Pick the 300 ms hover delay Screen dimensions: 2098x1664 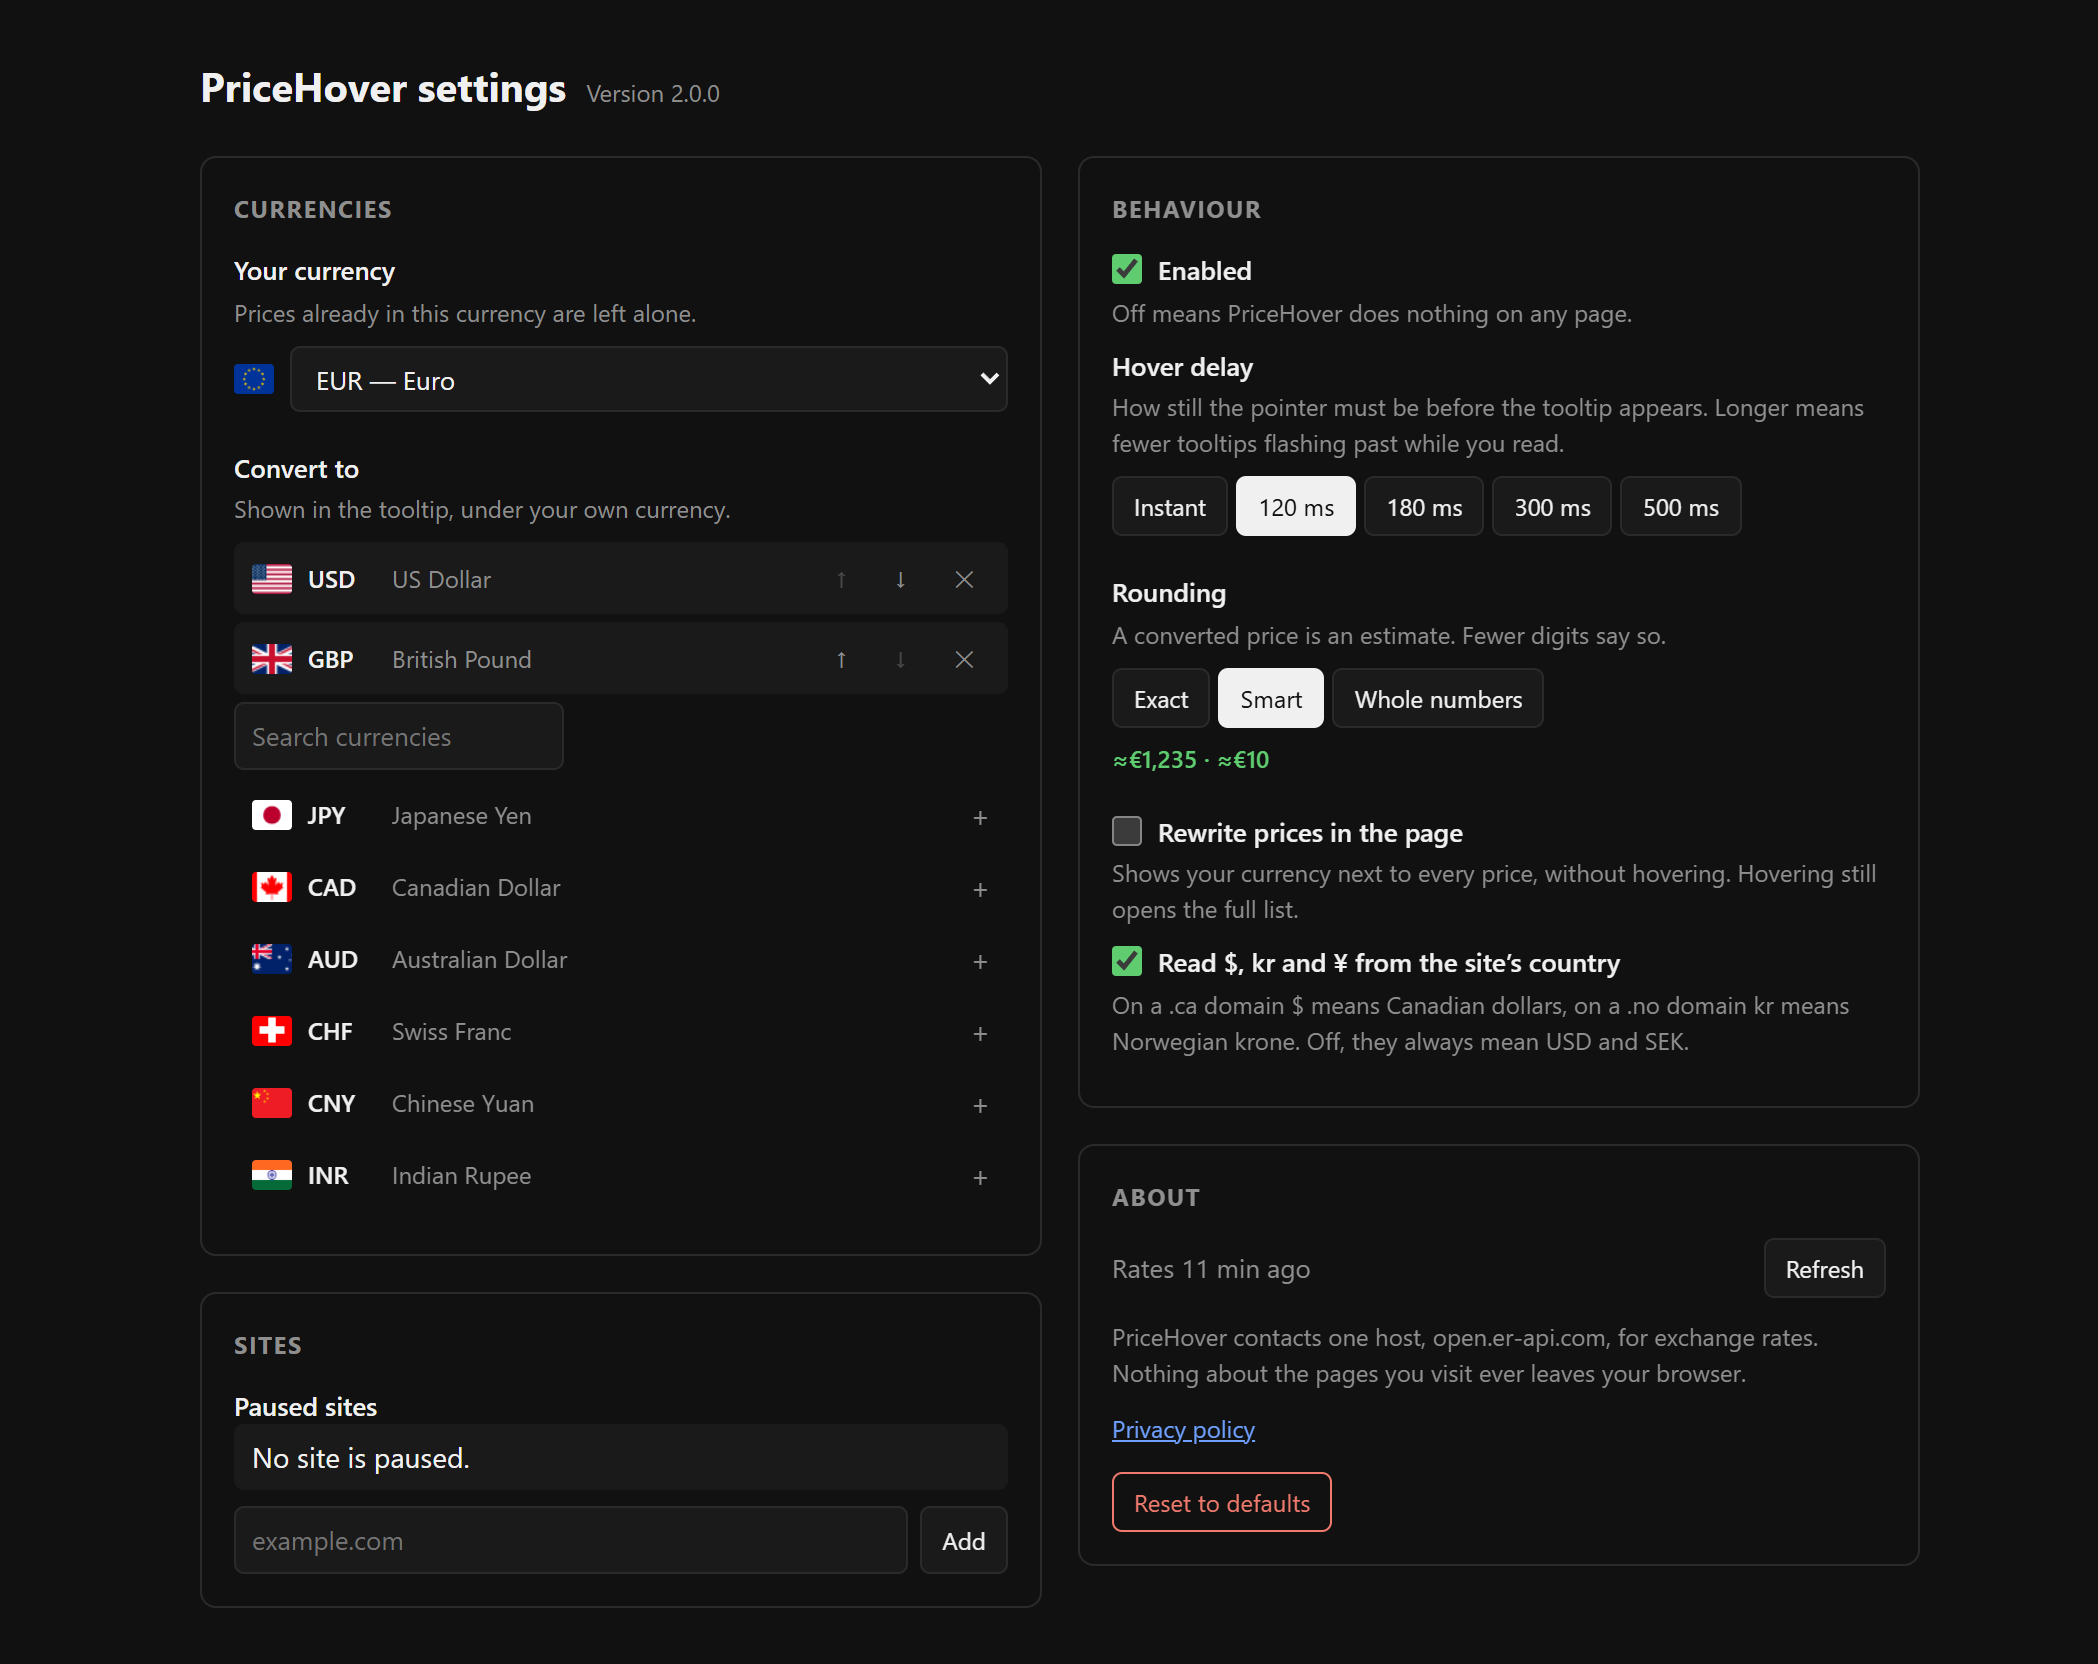pos(1552,507)
